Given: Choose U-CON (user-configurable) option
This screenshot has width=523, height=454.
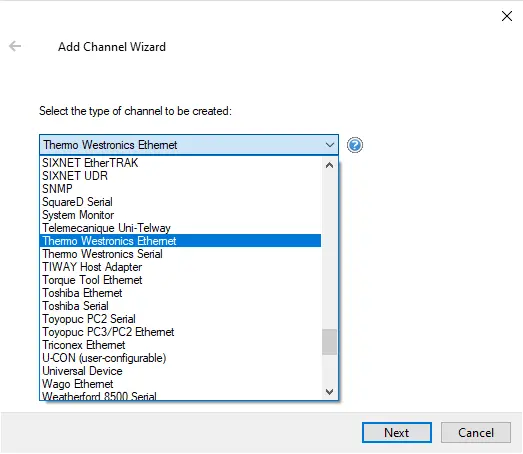Looking at the screenshot, I should coord(180,358).
